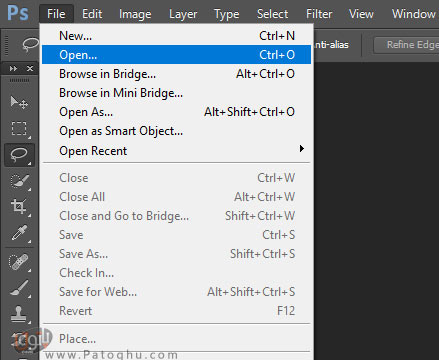Viewport: 439px width, 360px height.
Task: Open the Lasso tool preset picker
Action: (x=31, y=44)
